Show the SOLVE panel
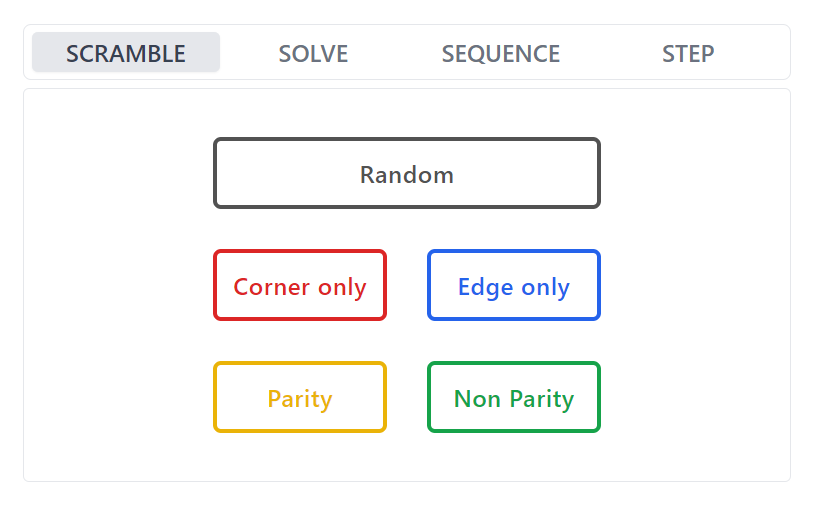 pyautogui.click(x=313, y=53)
